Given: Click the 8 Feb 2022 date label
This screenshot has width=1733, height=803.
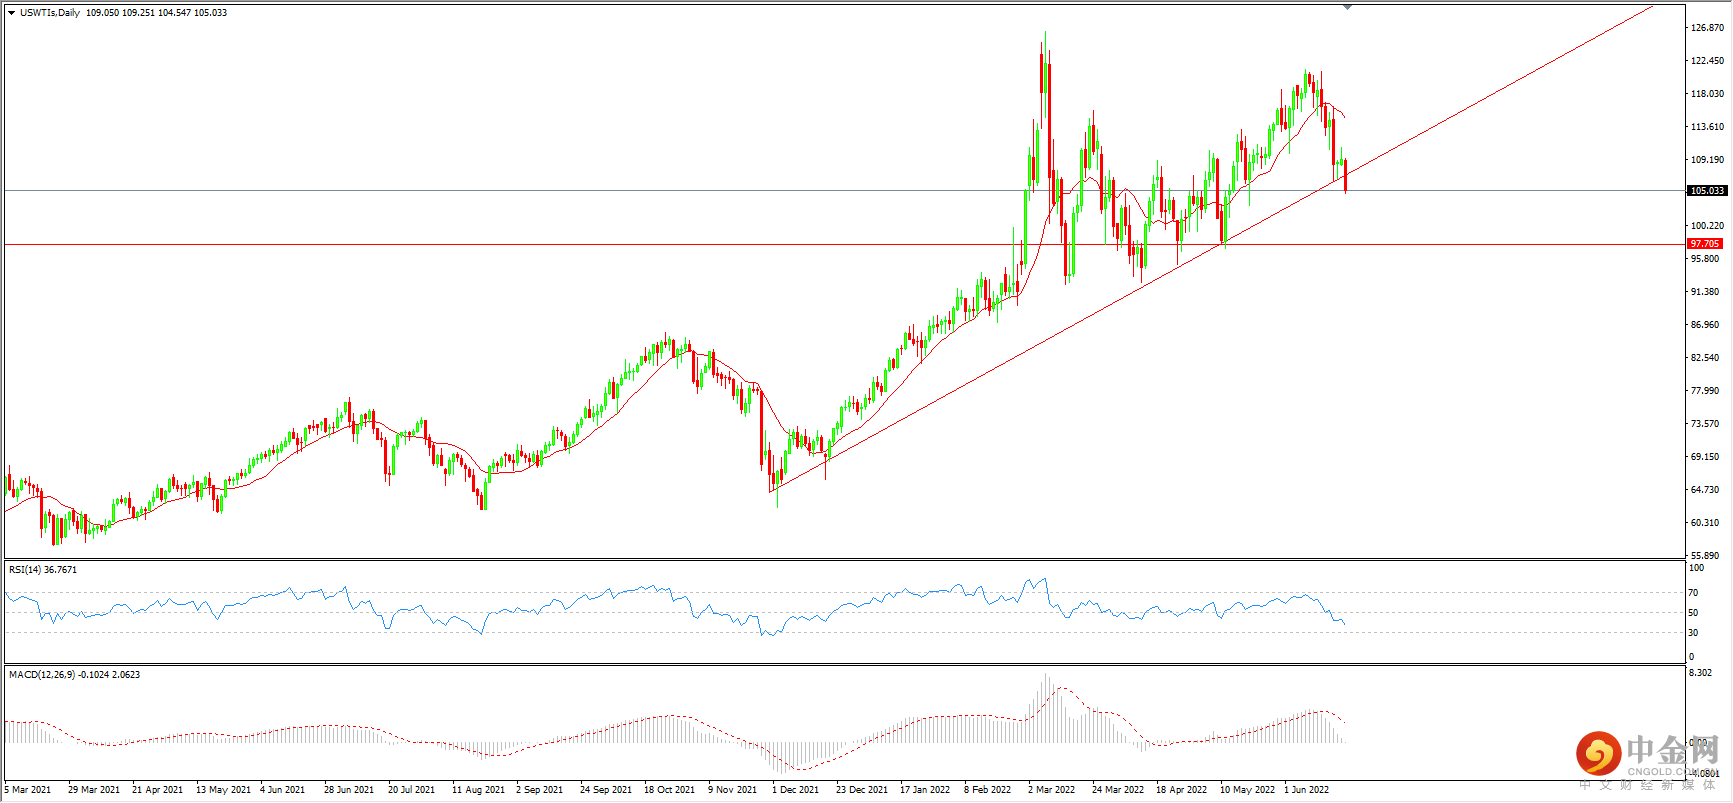Looking at the screenshot, I should pyautogui.click(x=988, y=790).
